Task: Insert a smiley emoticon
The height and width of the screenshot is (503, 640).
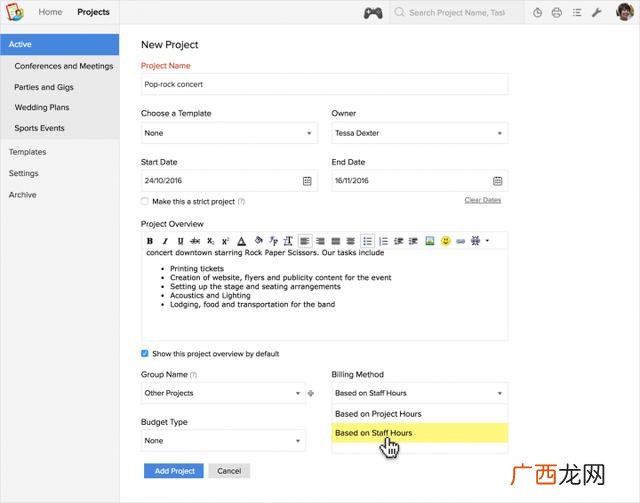Action: (446, 241)
